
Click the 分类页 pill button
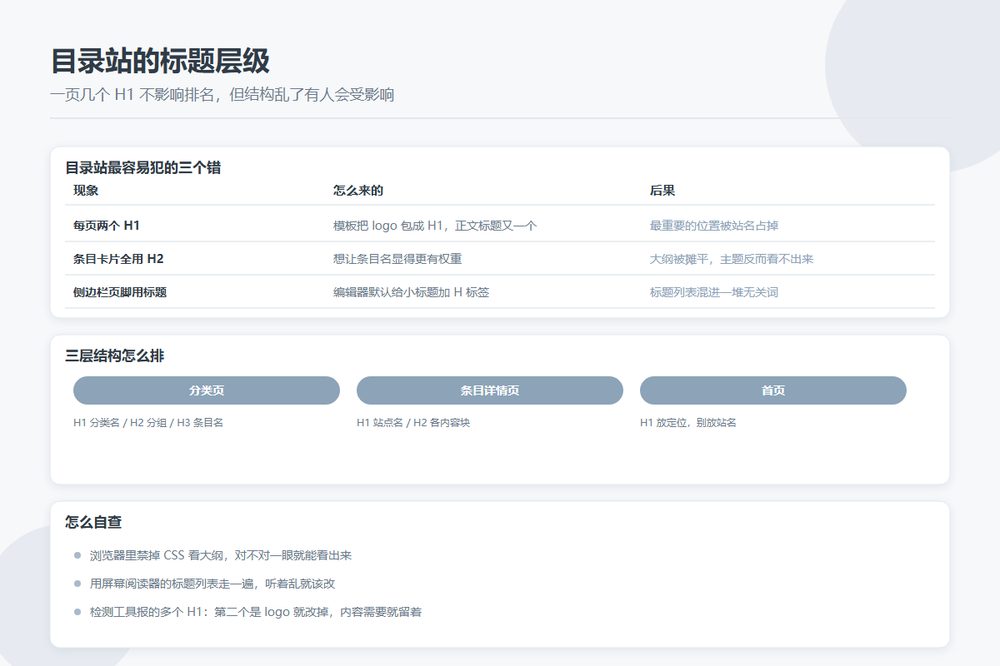(206, 390)
